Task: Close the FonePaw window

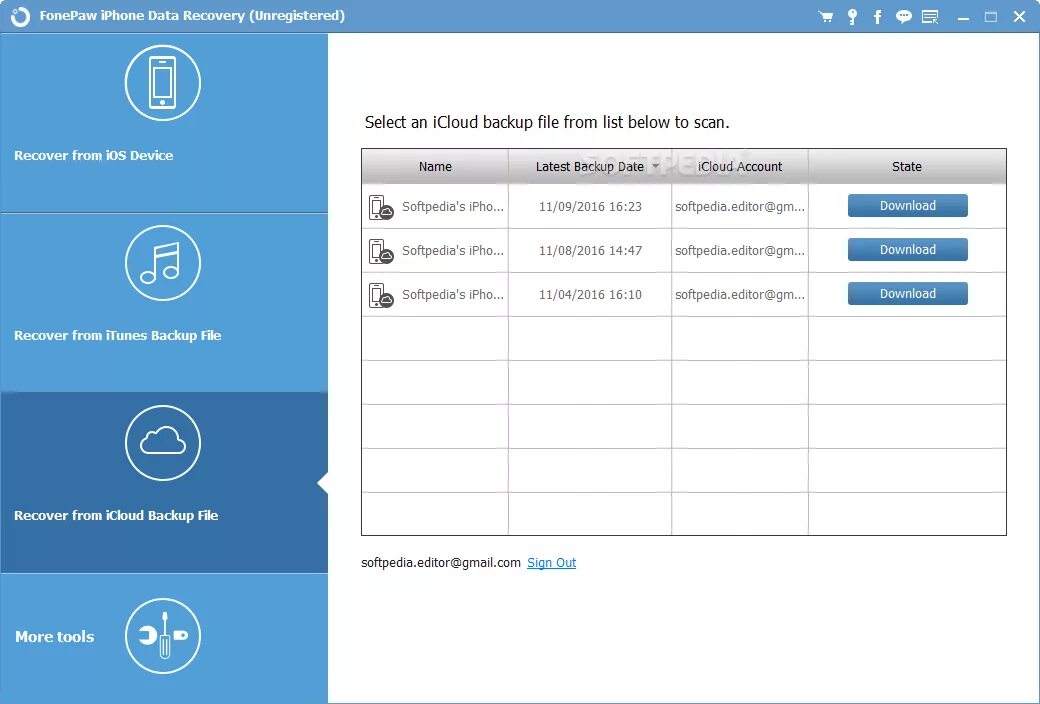Action: coord(1019,17)
